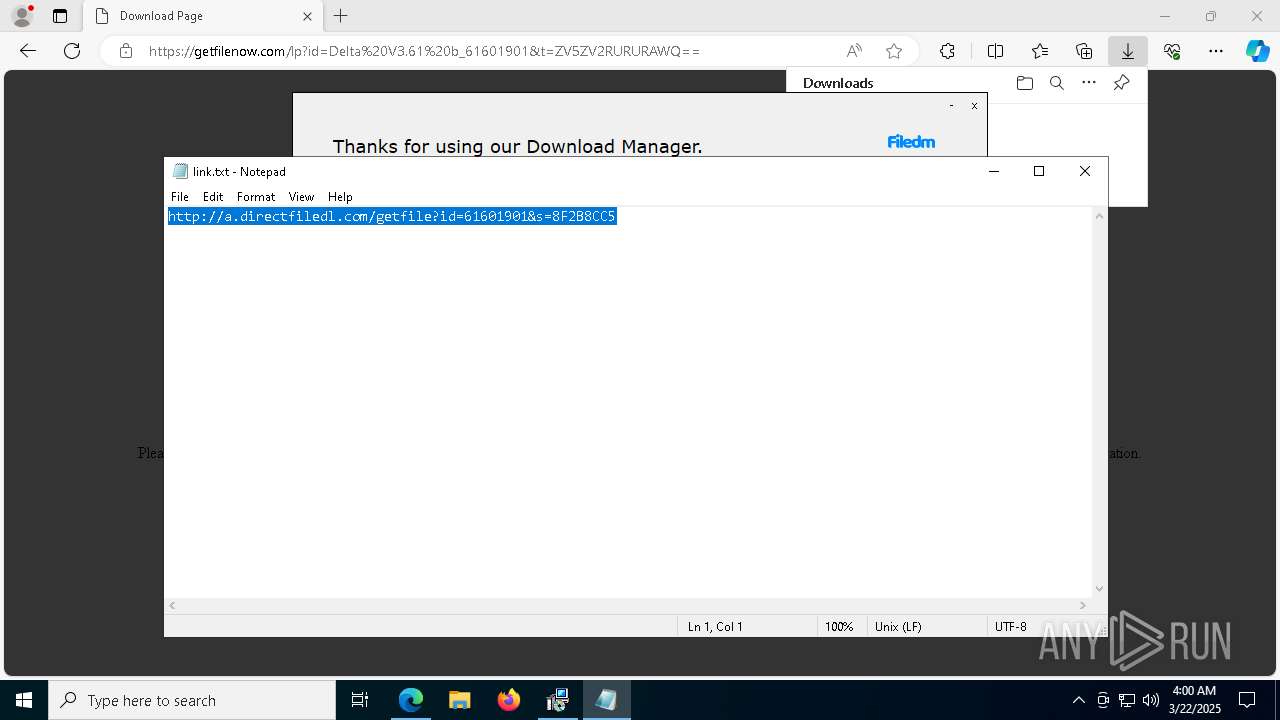The width and height of the screenshot is (1280, 720).
Task: Open Notepad Edit menu
Action: click(x=213, y=197)
